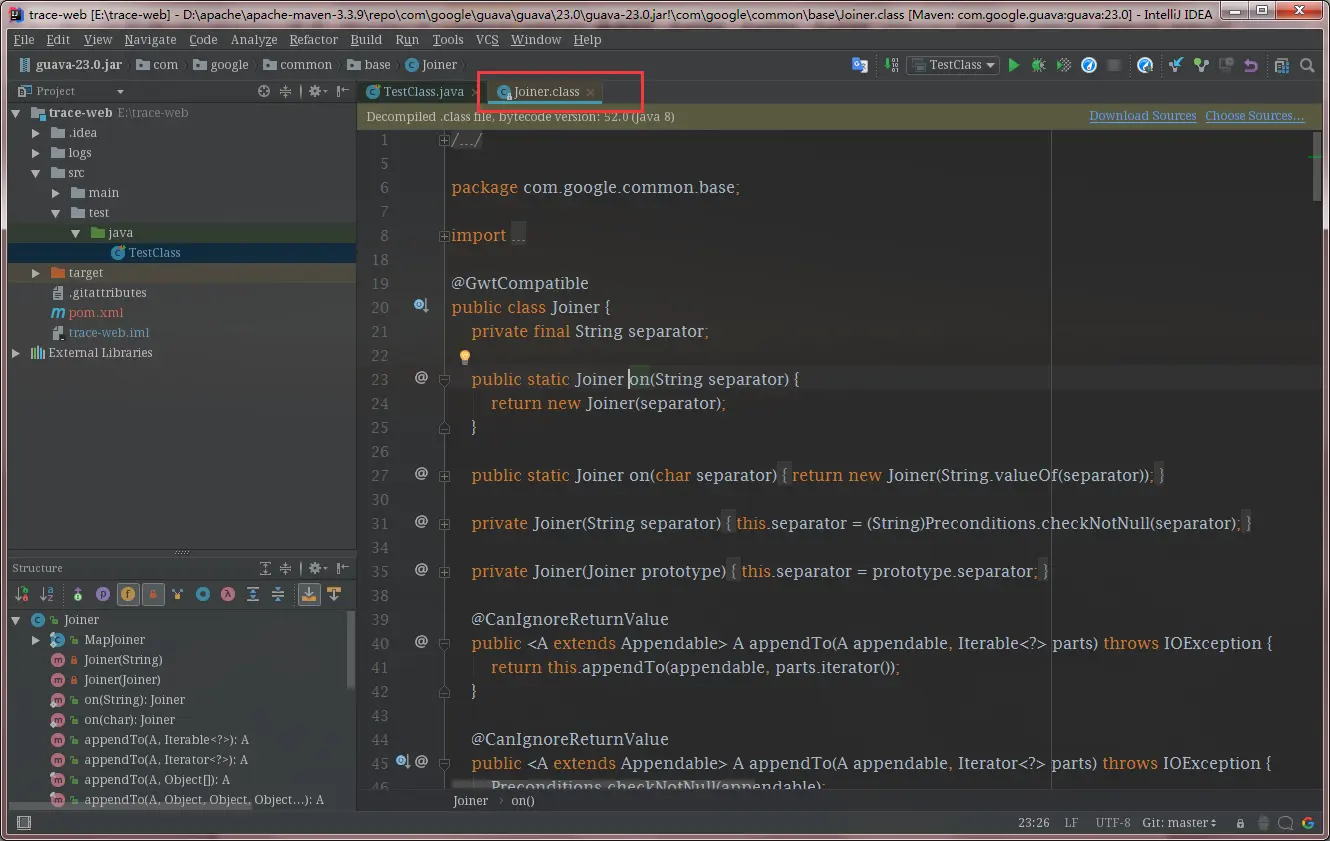Open the Project Structure icon in toolbar
1330x841 pixels.
coord(1282,65)
